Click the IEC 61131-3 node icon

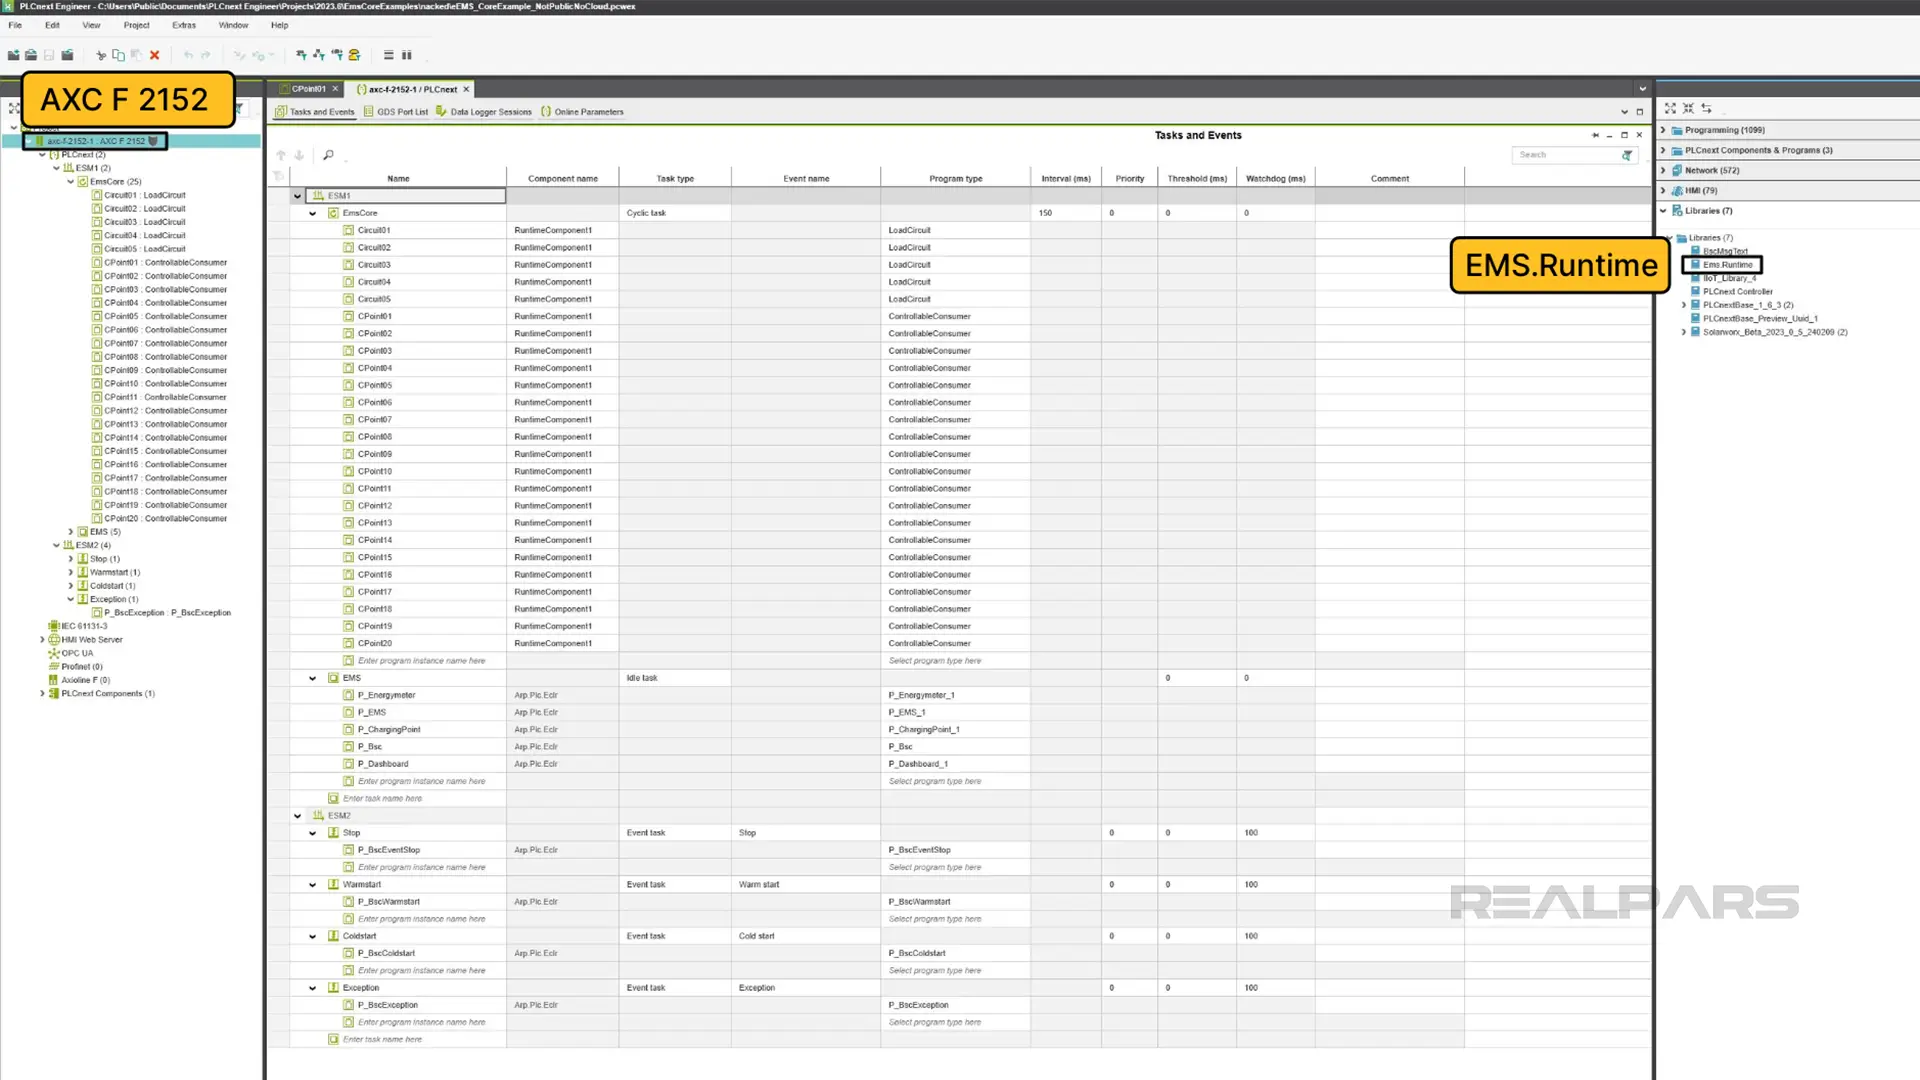pos(54,626)
